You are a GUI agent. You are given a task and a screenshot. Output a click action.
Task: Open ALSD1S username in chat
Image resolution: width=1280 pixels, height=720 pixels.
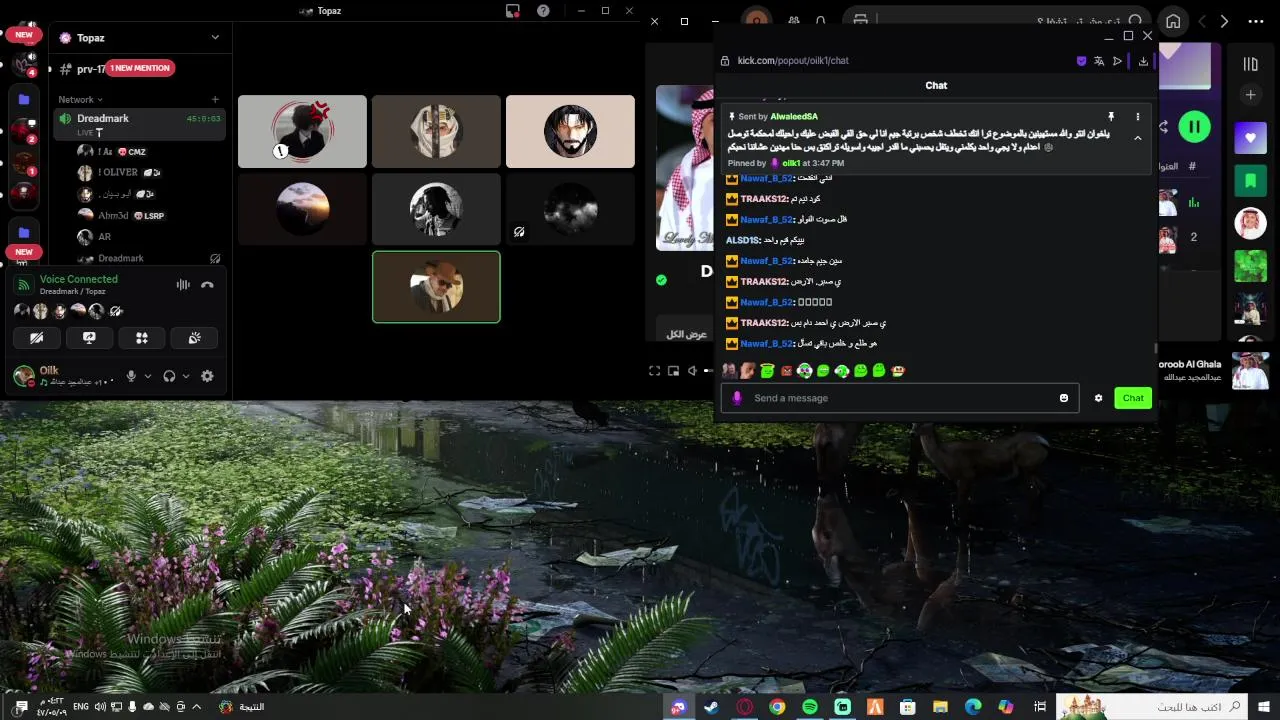coord(742,240)
